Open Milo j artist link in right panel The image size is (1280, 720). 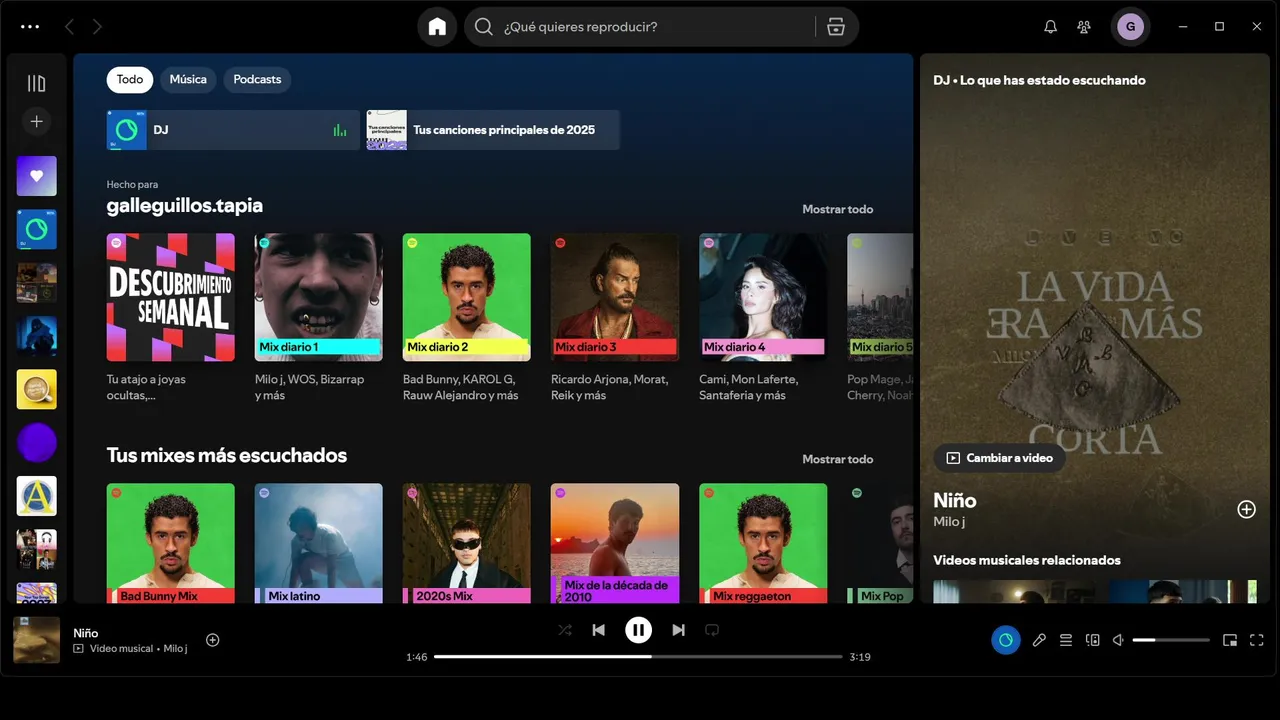coord(949,522)
